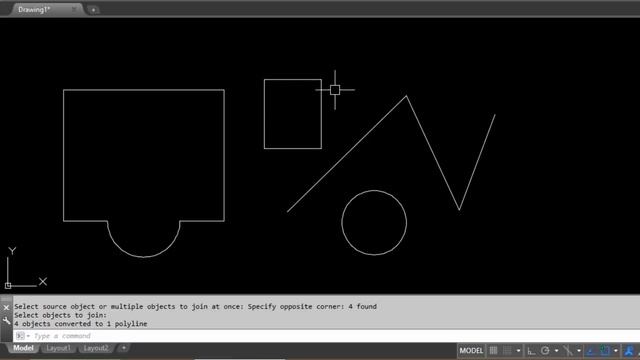Viewport: 640px width, 360px height.
Task: Focus the Type a command field
Action: [327, 336]
